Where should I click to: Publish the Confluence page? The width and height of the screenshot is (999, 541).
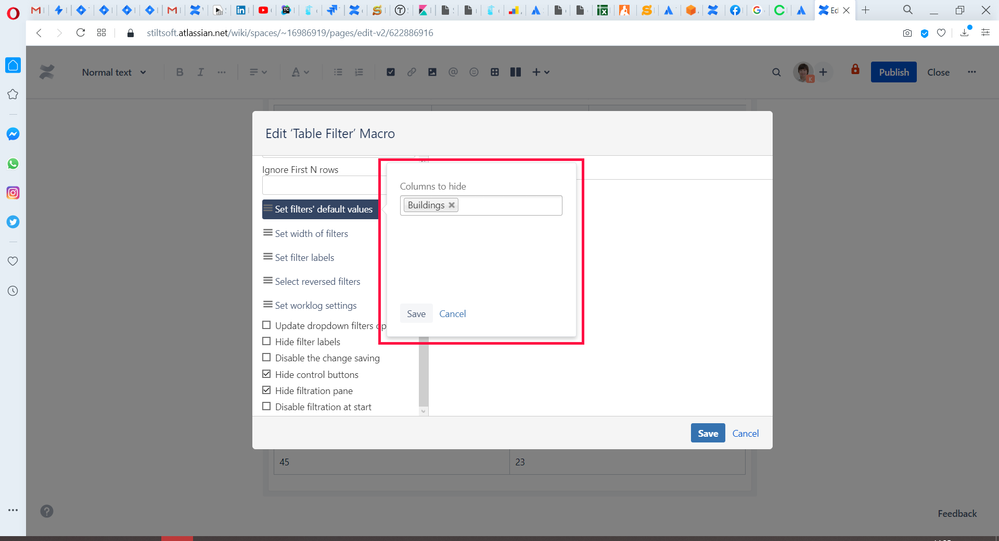point(894,72)
